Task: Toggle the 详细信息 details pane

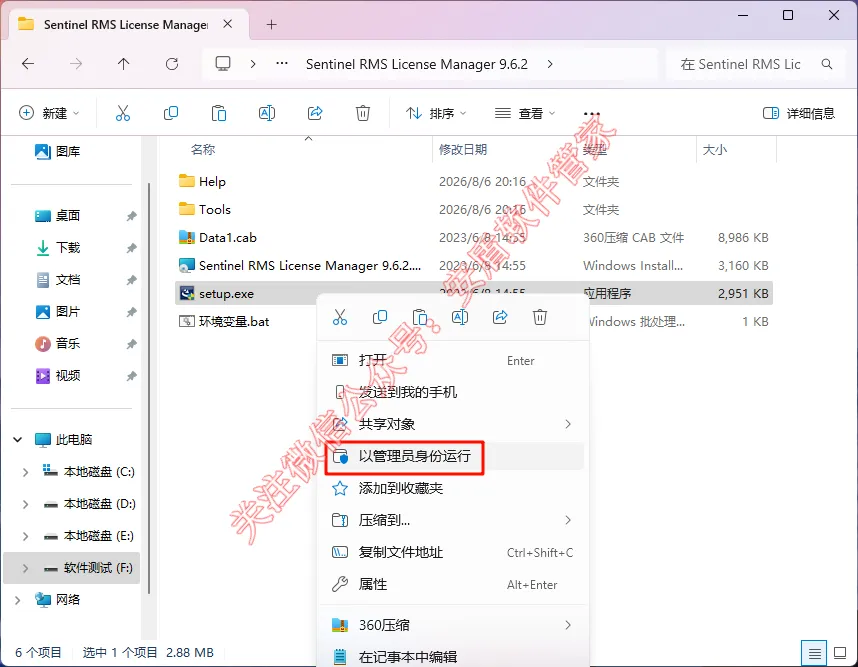Action: (799, 113)
